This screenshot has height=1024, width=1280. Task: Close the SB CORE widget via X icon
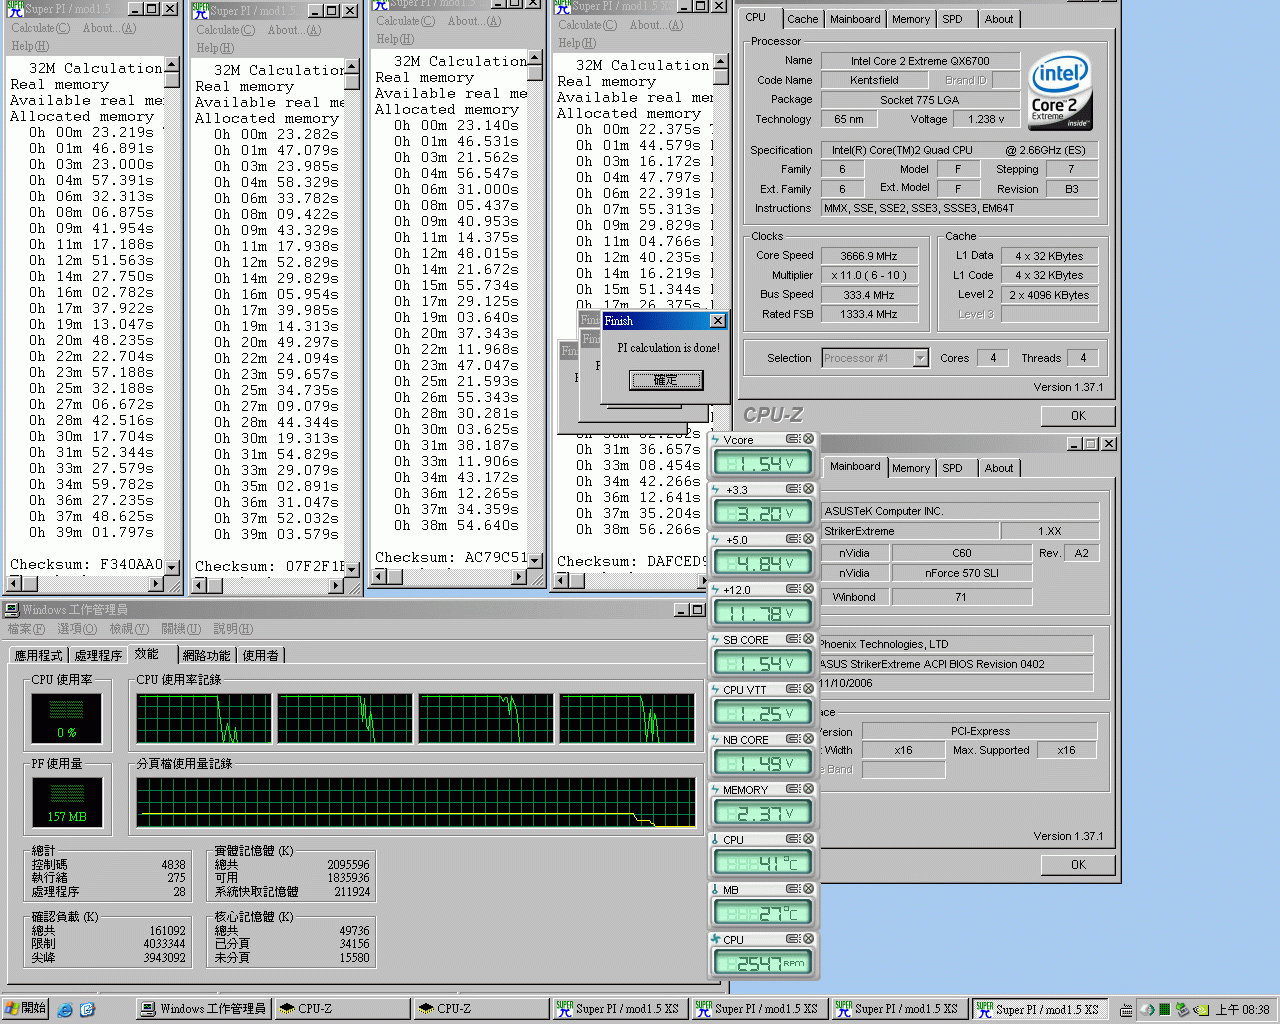click(808, 639)
